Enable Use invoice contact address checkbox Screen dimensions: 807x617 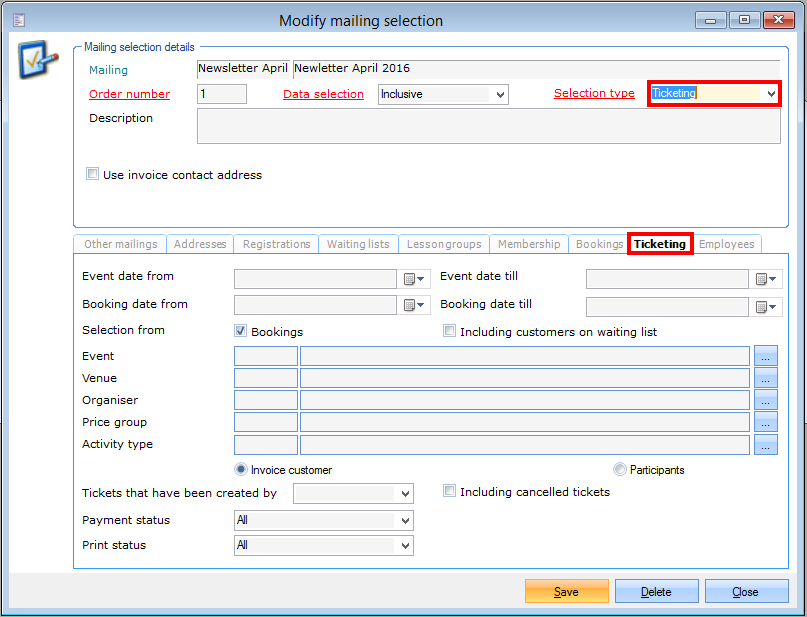[93, 174]
